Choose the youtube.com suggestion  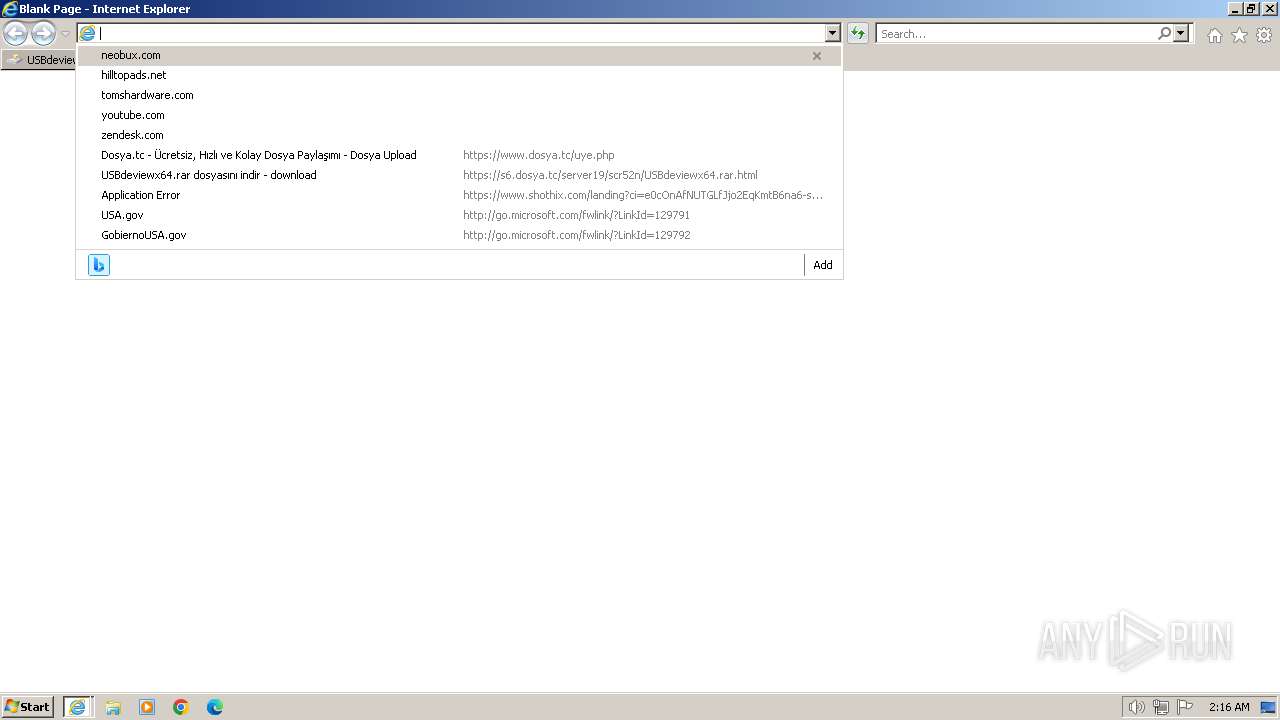pyautogui.click(x=459, y=115)
